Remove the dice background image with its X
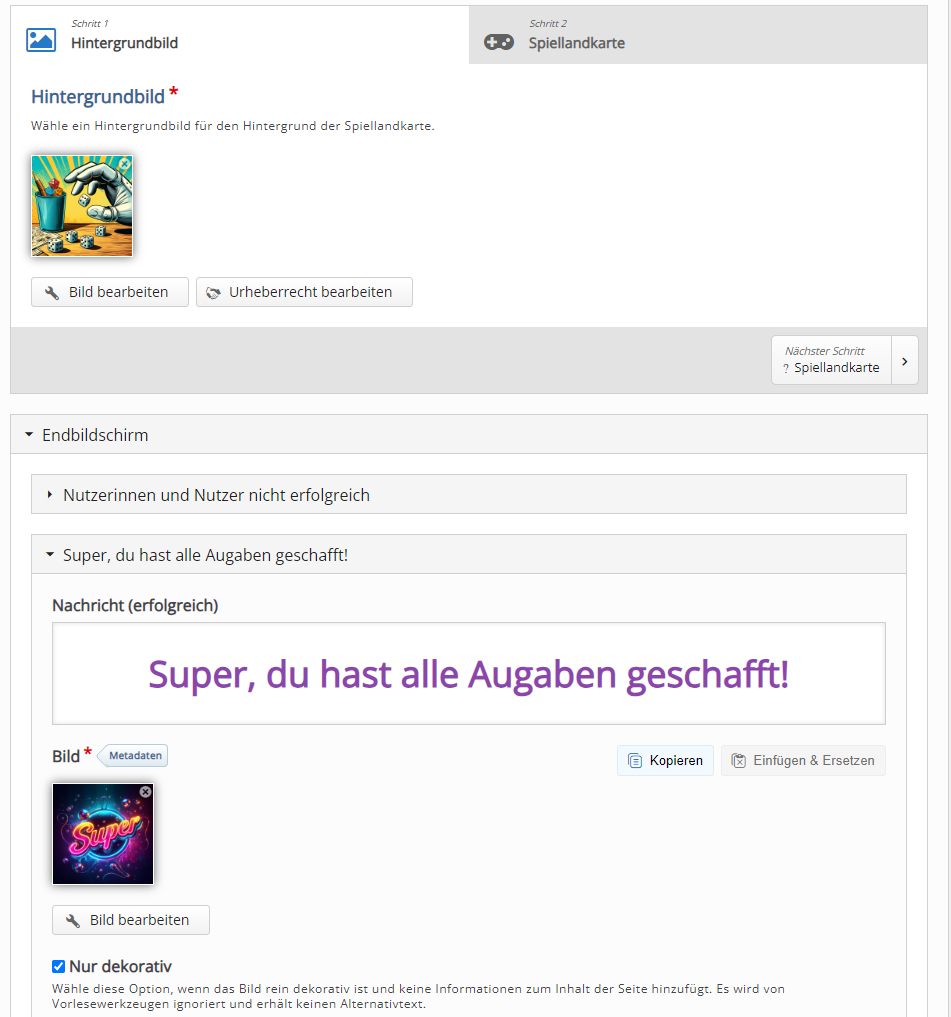Viewport: 951px width, 1017px height. (x=125, y=164)
